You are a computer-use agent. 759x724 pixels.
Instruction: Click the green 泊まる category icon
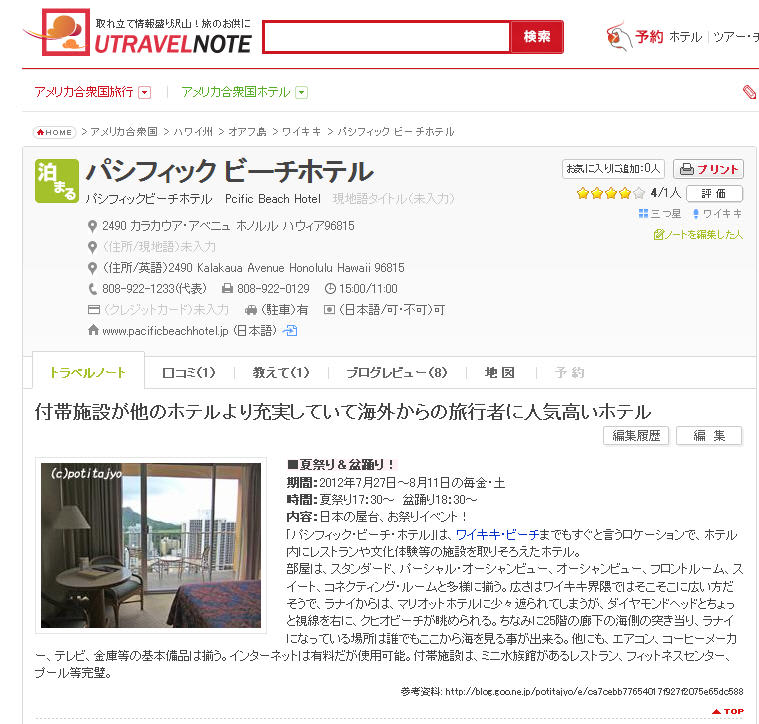57,181
